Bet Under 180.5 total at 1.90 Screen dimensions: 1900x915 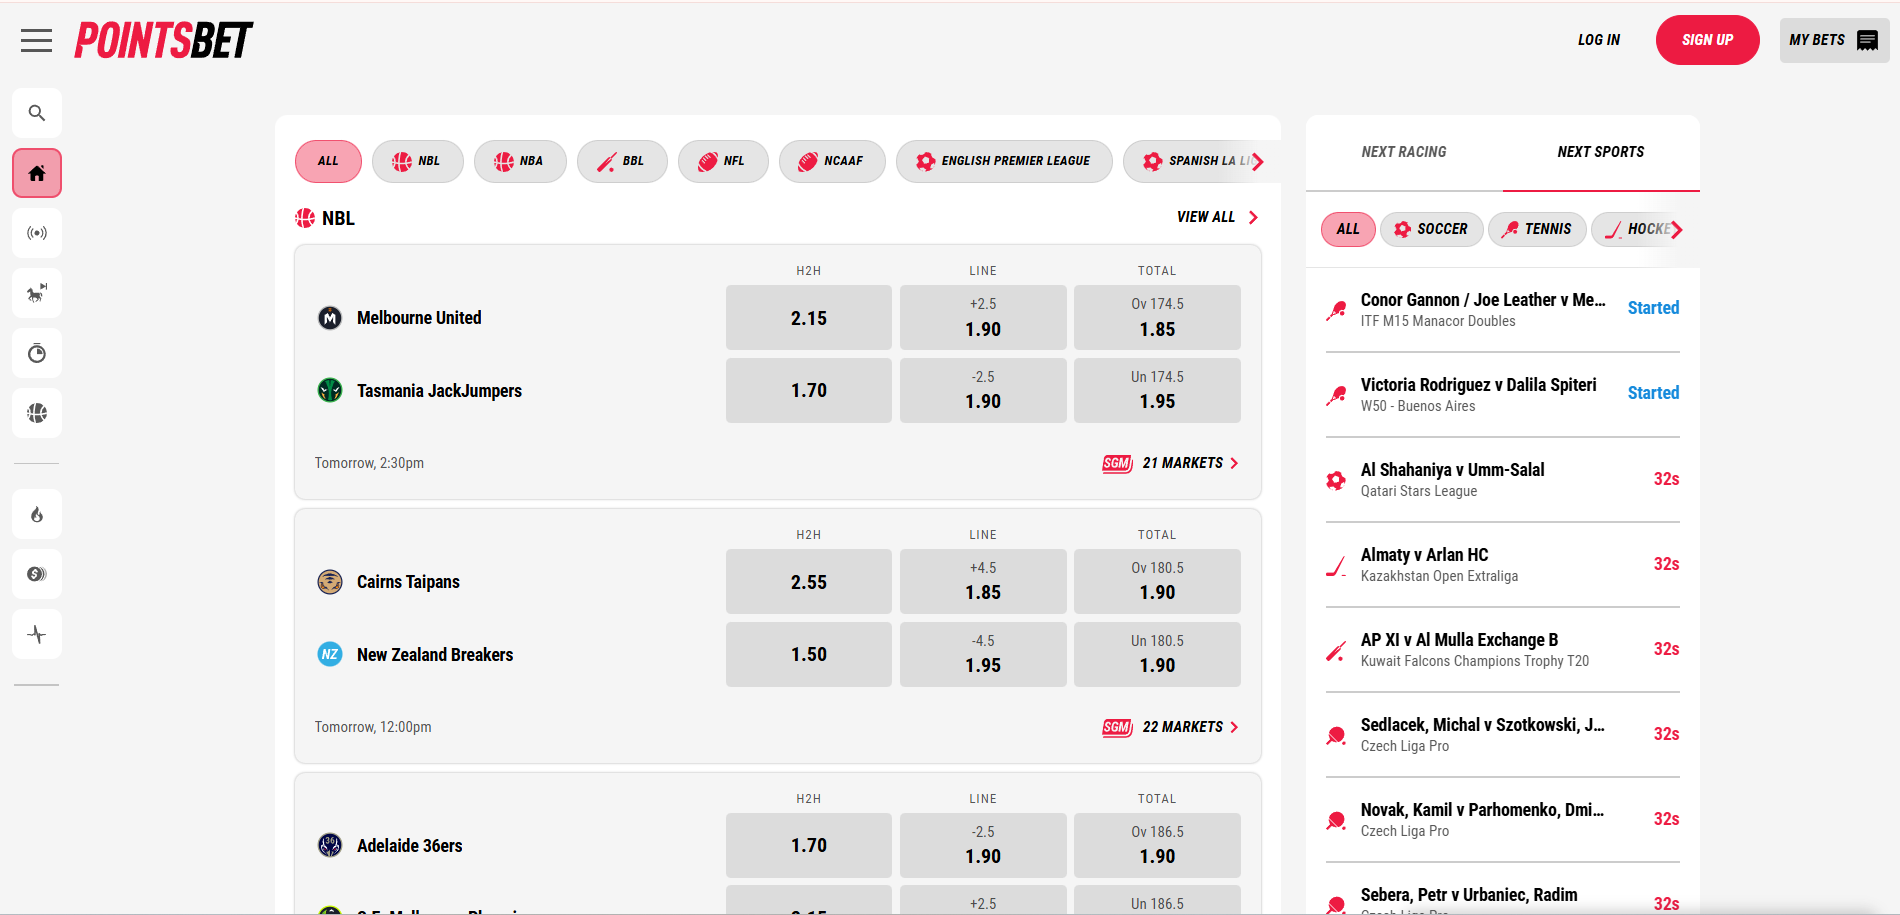[x=1157, y=654]
